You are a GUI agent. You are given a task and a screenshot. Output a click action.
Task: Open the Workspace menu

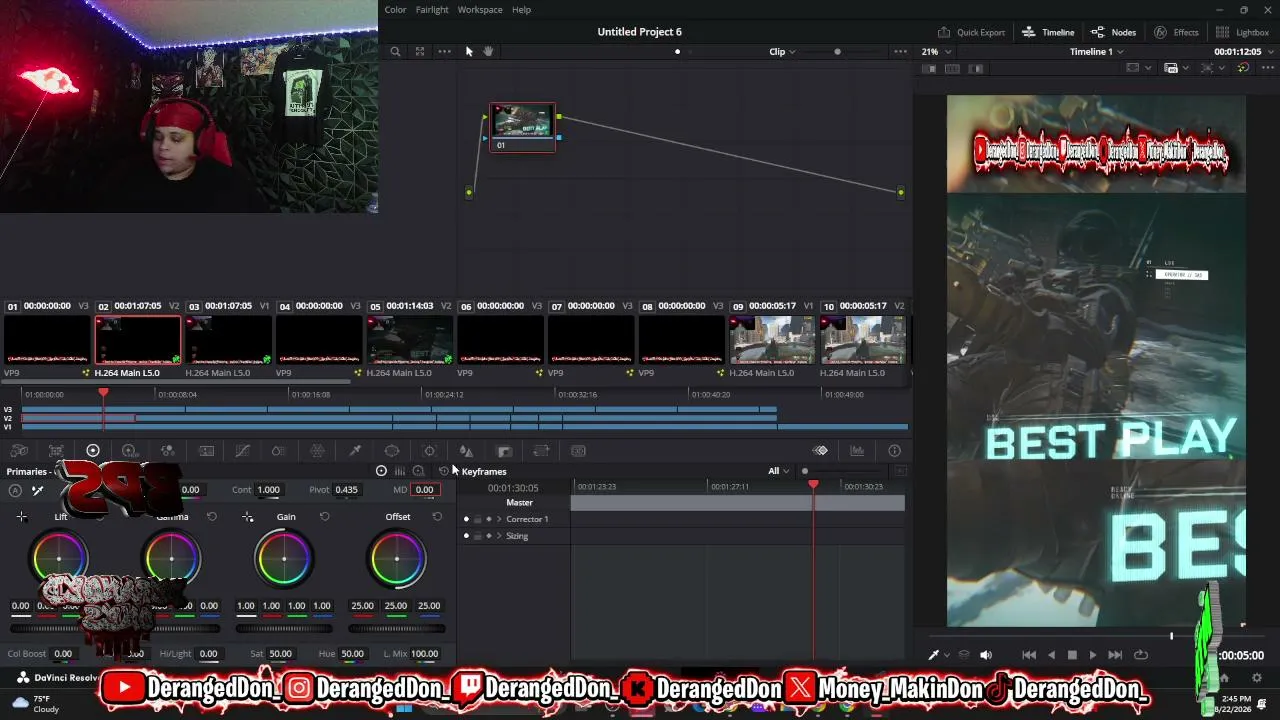(480, 10)
